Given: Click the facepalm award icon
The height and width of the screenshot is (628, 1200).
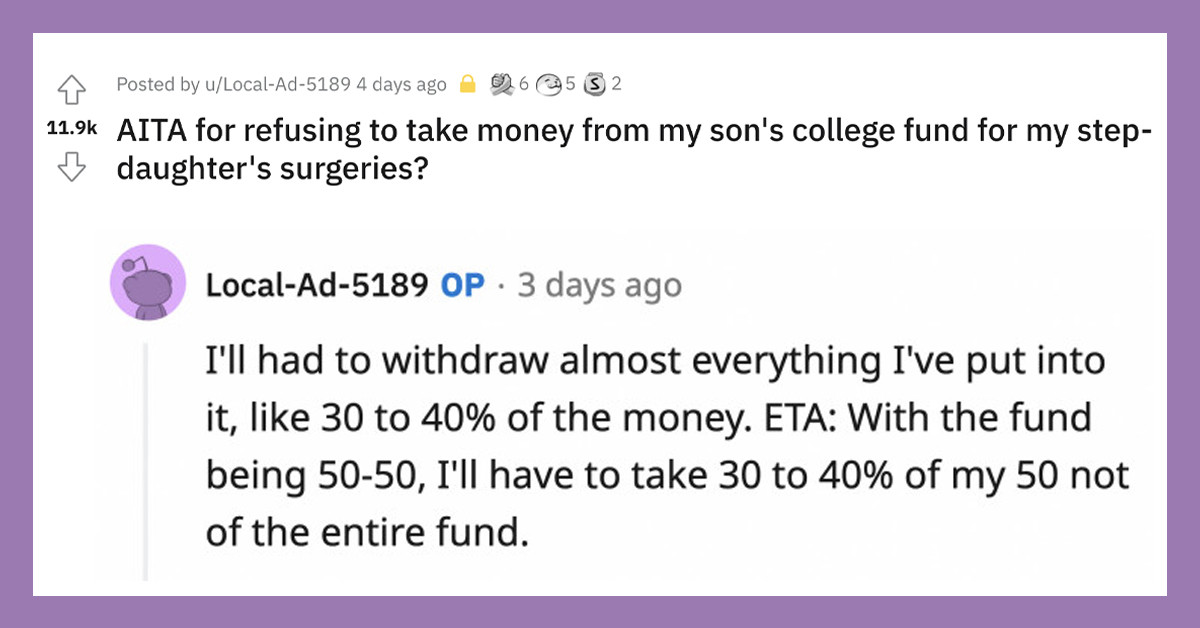Looking at the screenshot, I should pyautogui.click(x=548, y=84).
